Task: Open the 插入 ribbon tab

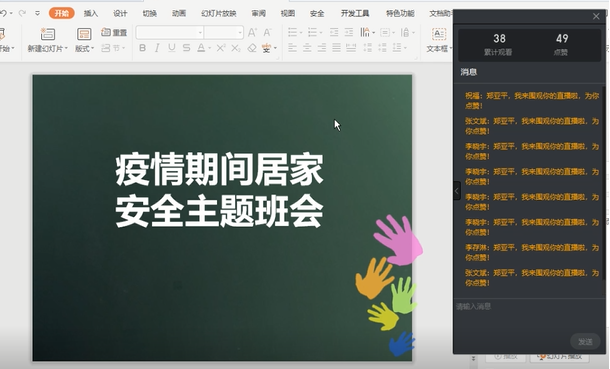Action: click(x=91, y=14)
